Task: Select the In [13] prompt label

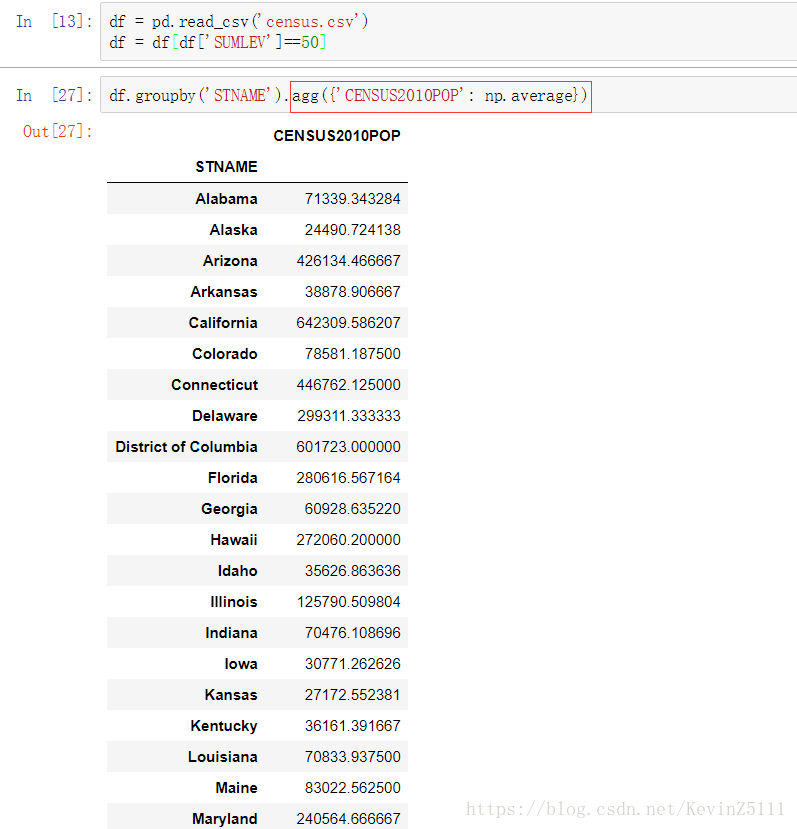Action: click(x=54, y=22)
